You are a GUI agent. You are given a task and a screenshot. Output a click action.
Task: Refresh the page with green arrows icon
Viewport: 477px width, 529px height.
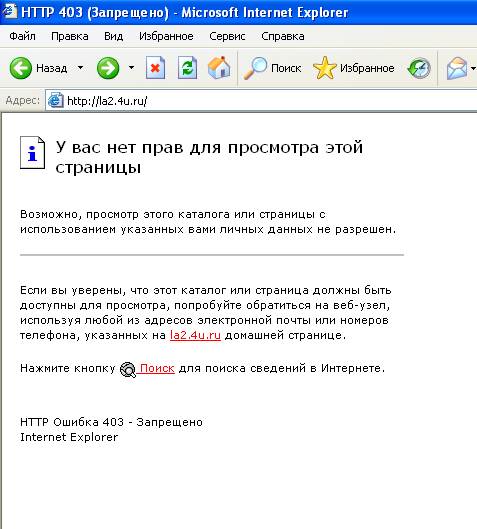187,68
